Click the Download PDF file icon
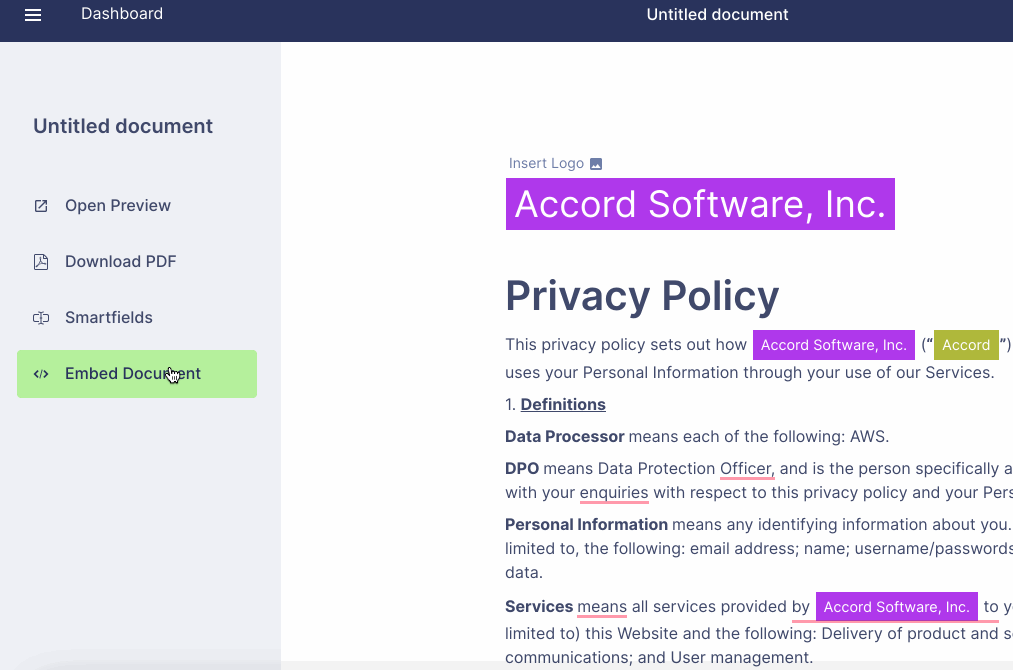The height and width of the screenshot is (670, 1013). (x=41, y=262)
